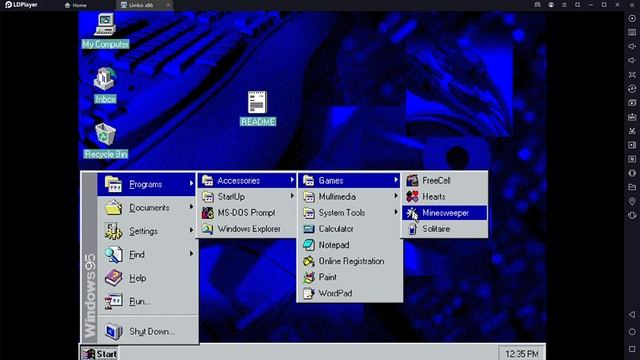Expand the System Tools submenu arrow
The image size is (640, 360).
pyautogui.click(x=396, y=212)
